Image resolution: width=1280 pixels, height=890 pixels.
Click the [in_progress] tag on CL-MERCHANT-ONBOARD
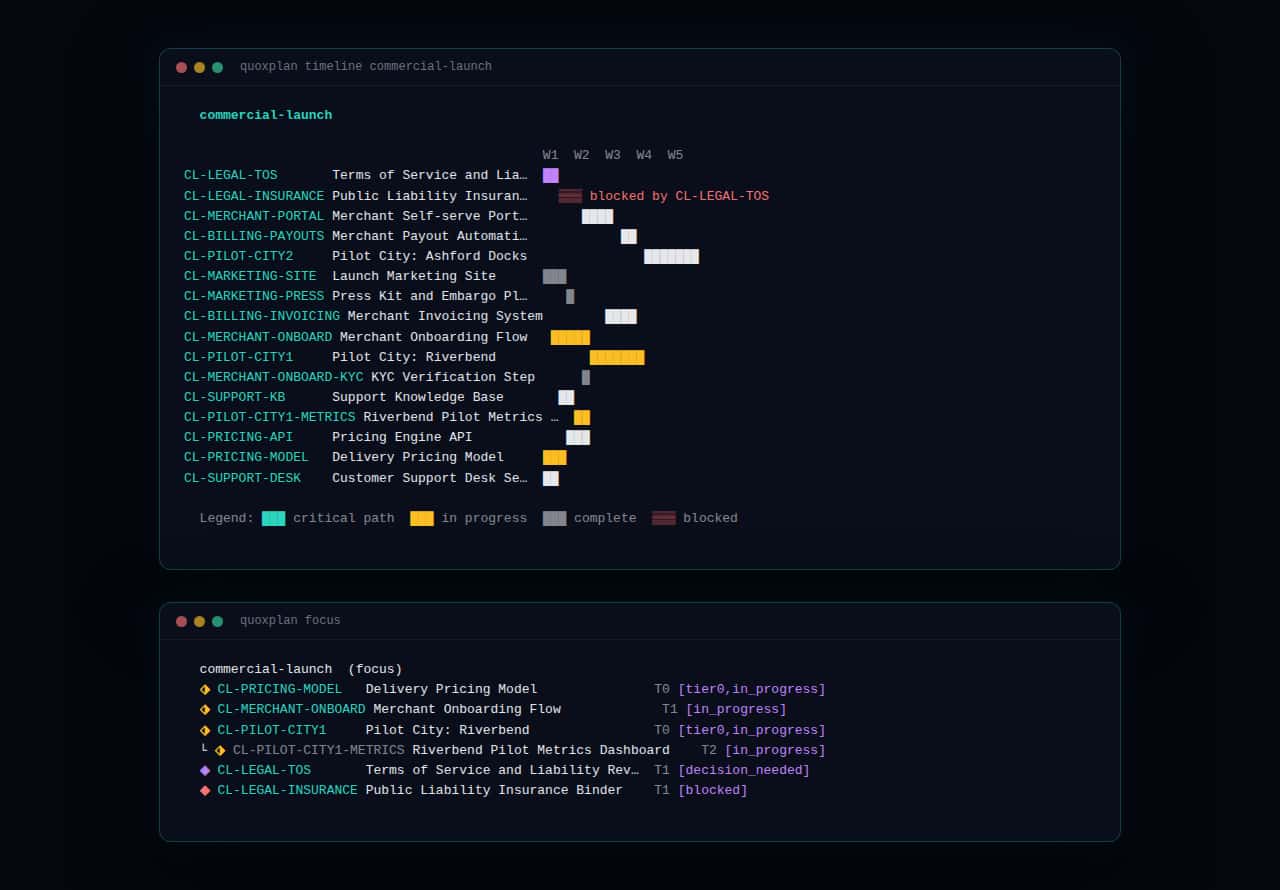736,709
